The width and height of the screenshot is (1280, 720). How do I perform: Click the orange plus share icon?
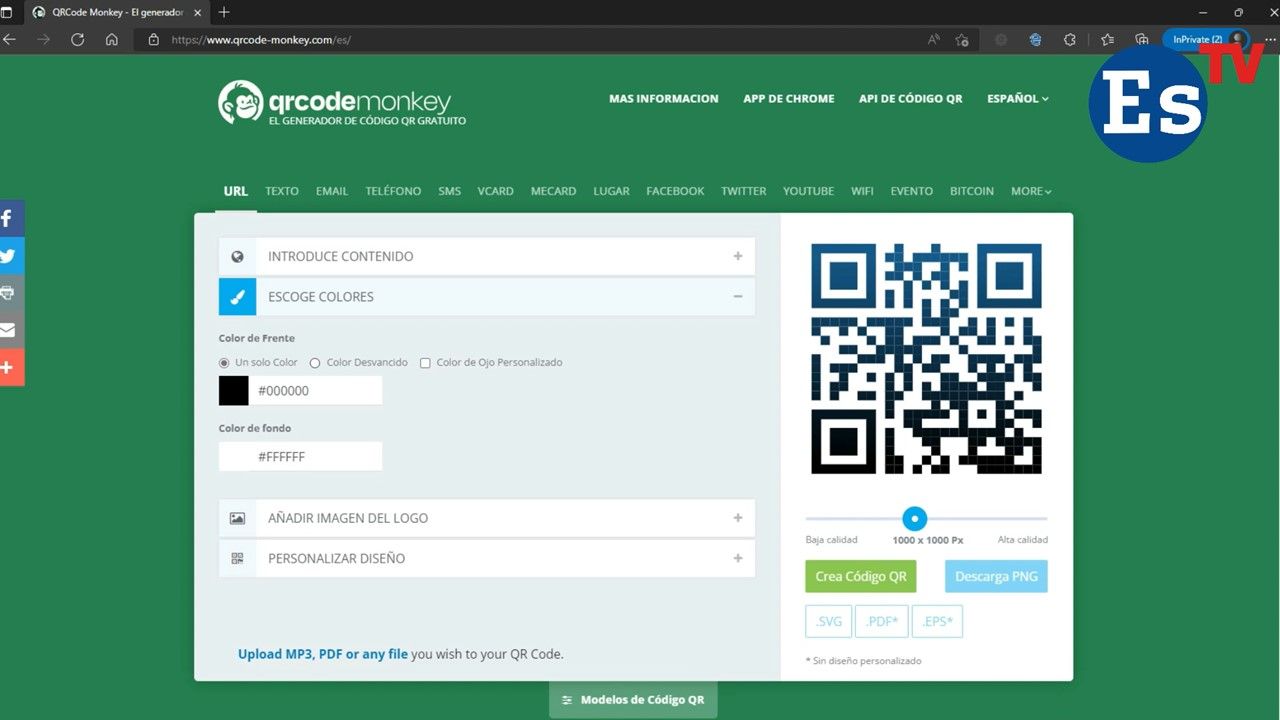pos(9,368)
